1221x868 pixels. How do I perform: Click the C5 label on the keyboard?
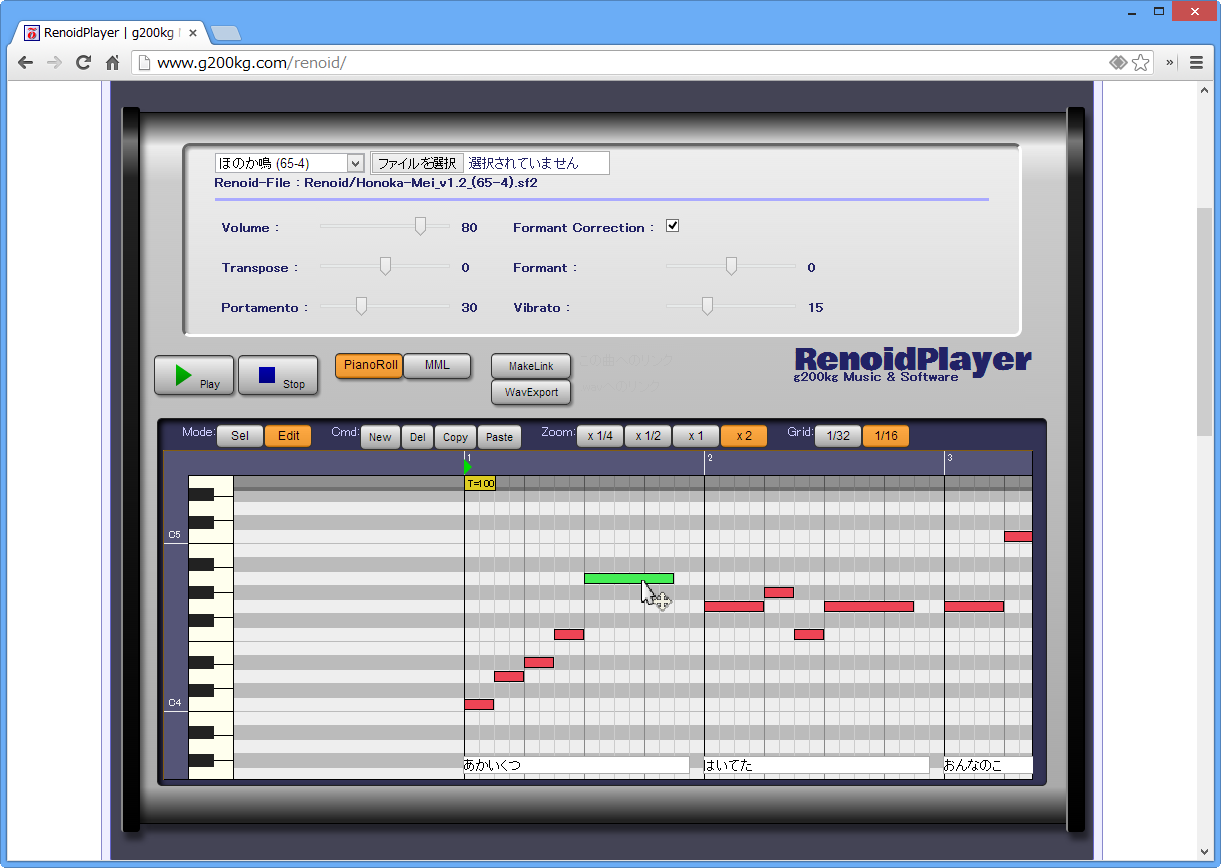[174, 535]
